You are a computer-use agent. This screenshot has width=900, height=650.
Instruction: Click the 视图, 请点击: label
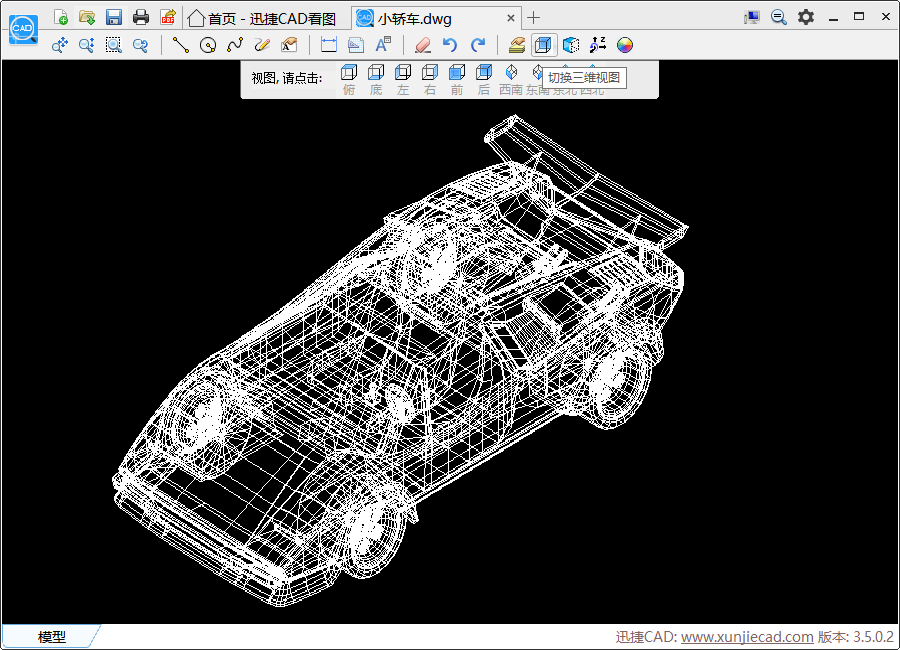[286, 78]
